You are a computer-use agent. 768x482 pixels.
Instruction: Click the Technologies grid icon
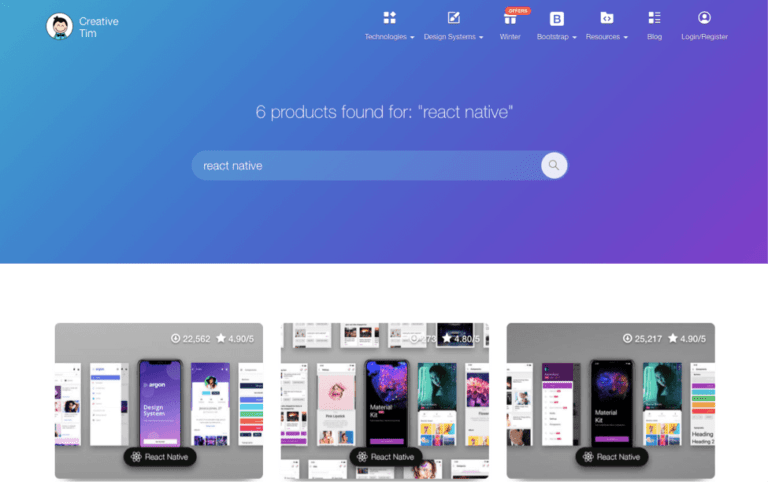tap(389, 18)
